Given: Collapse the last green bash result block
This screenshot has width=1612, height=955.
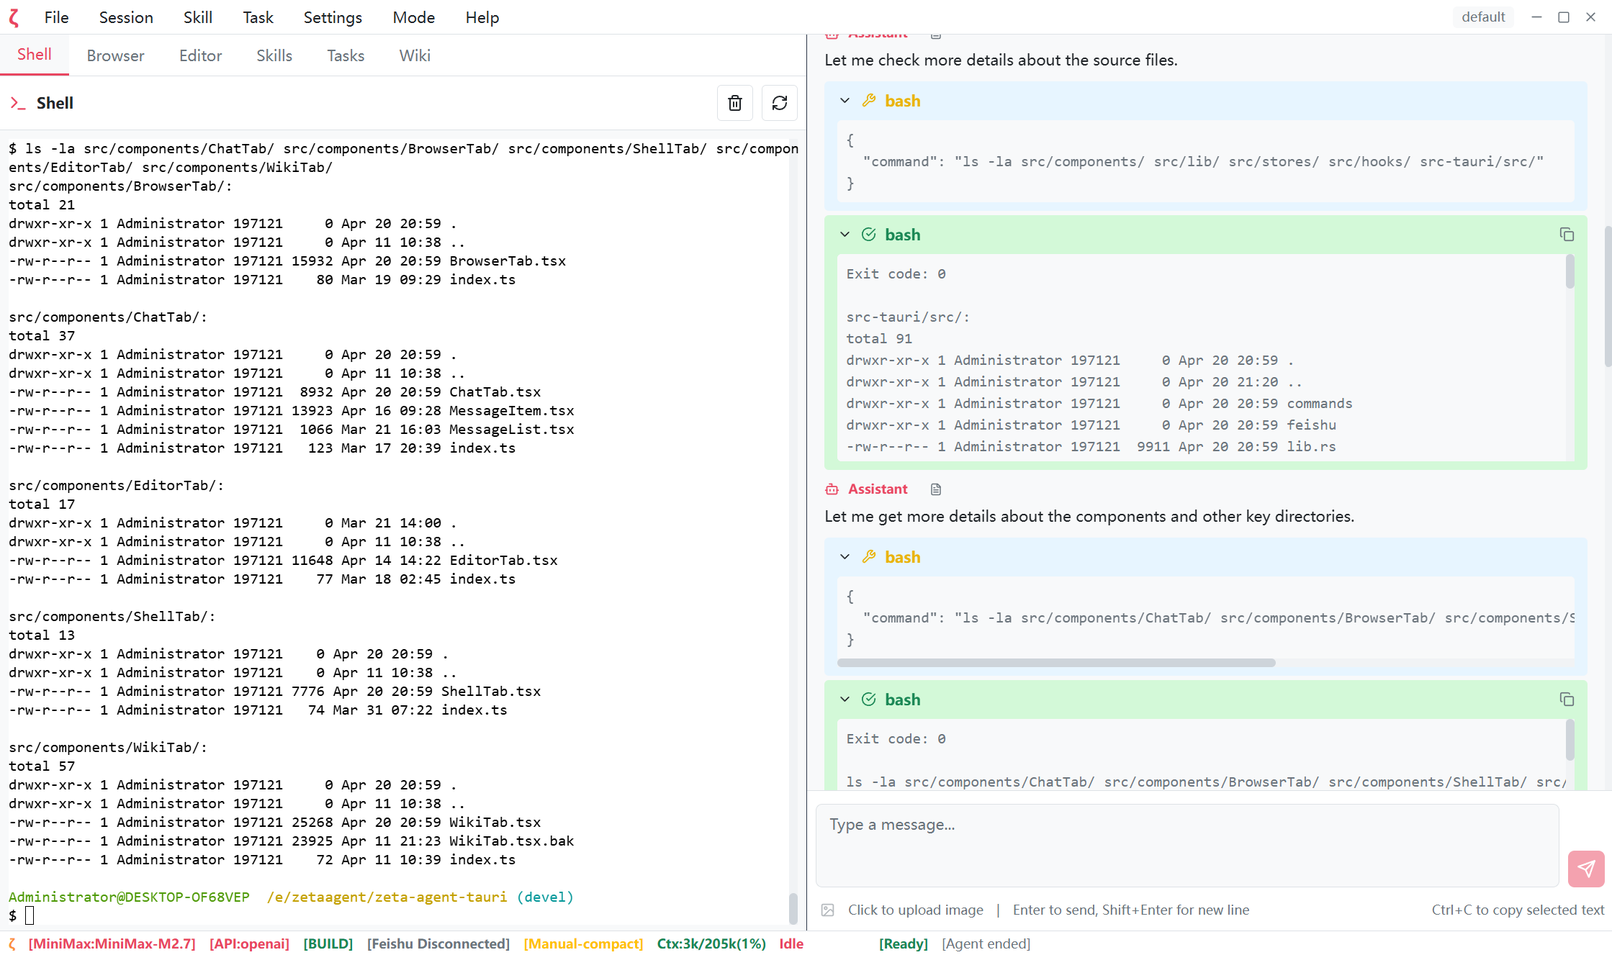Looking at the screenshot, I should pyautogui.click(x=845, y=700).
